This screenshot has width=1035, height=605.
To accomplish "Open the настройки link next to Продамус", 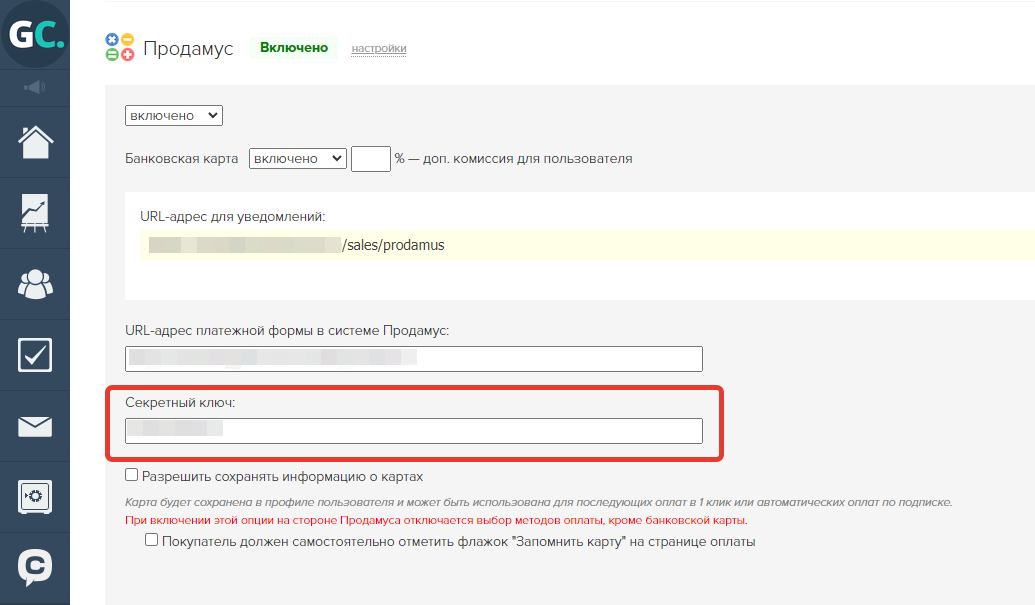I will pyautogui.click(x=379, y=48).
